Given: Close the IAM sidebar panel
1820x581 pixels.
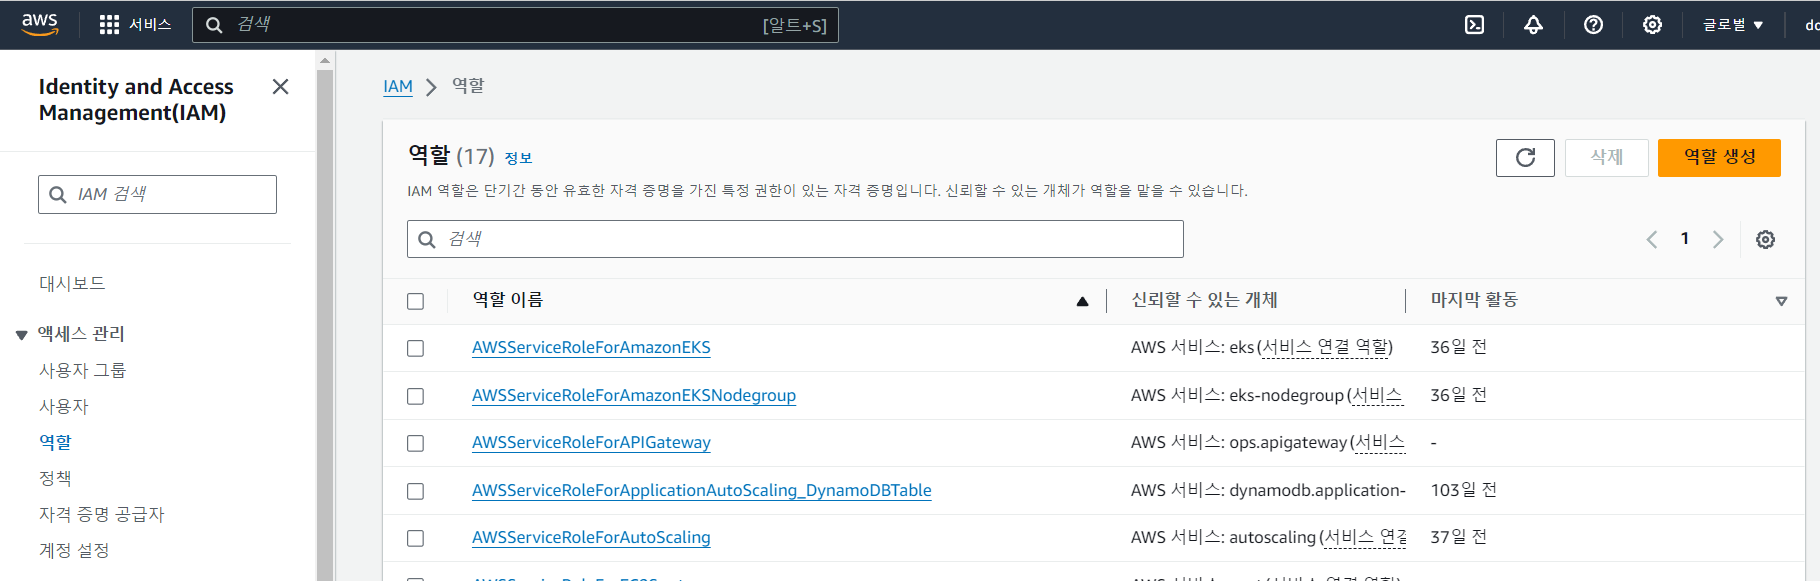Looking at the screenshot, I should [281, 87].
